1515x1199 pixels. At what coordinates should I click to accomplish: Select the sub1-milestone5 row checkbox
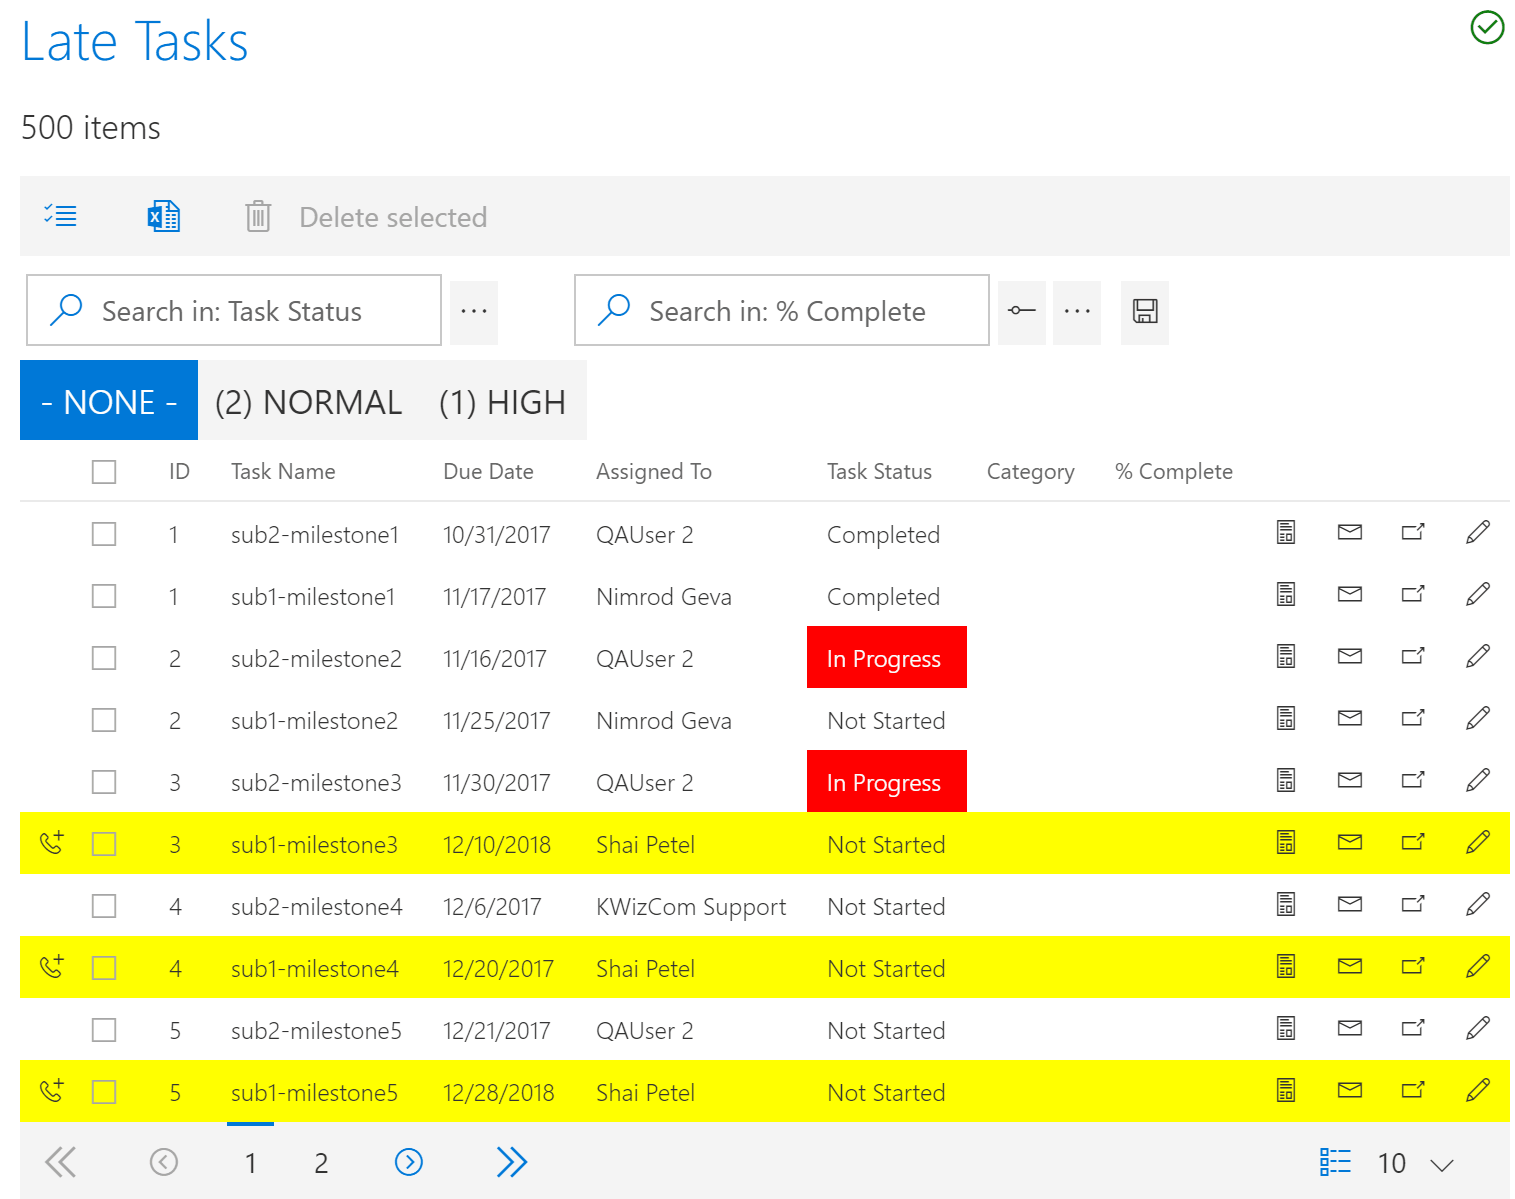pos(104,1091)
